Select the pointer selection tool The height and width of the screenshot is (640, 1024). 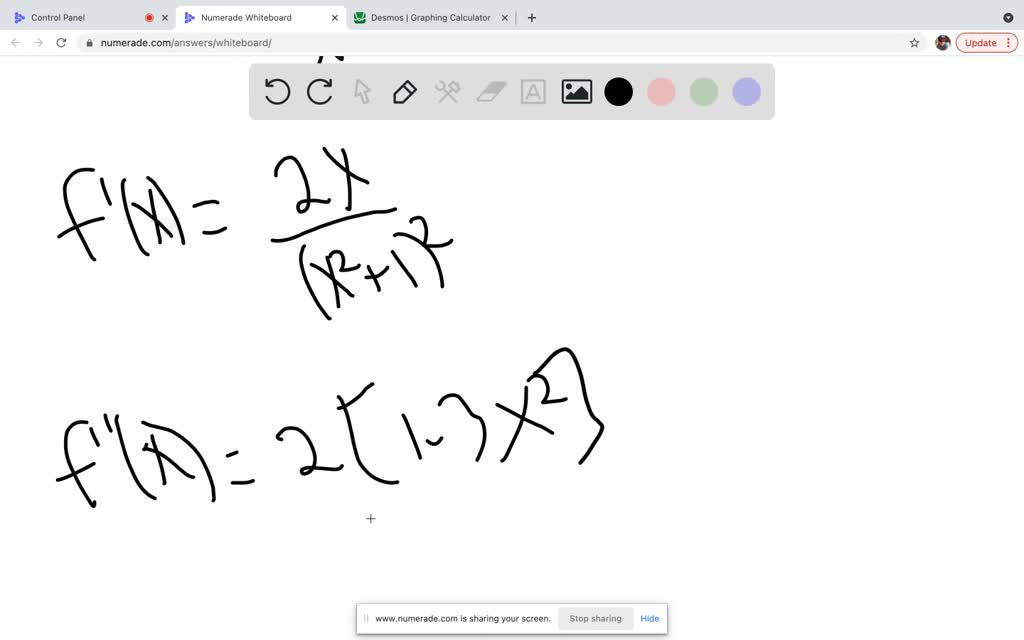click(361, 91)
